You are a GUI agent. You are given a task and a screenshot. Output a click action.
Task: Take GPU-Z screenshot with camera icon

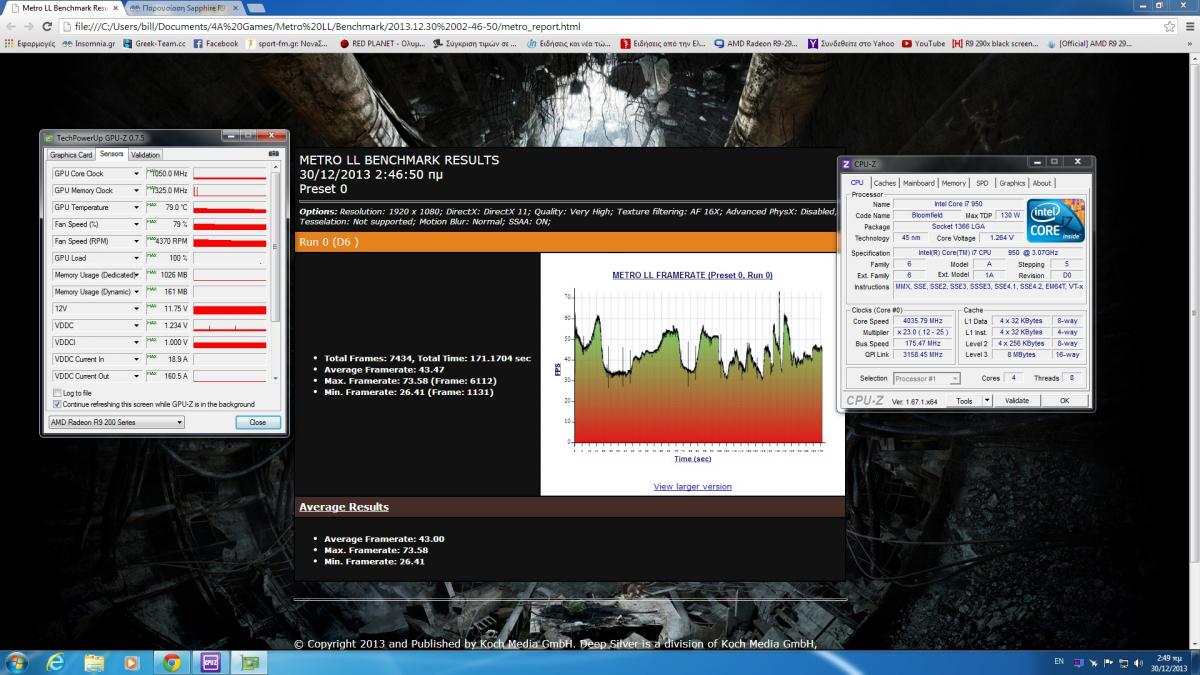tap(273, 155)
